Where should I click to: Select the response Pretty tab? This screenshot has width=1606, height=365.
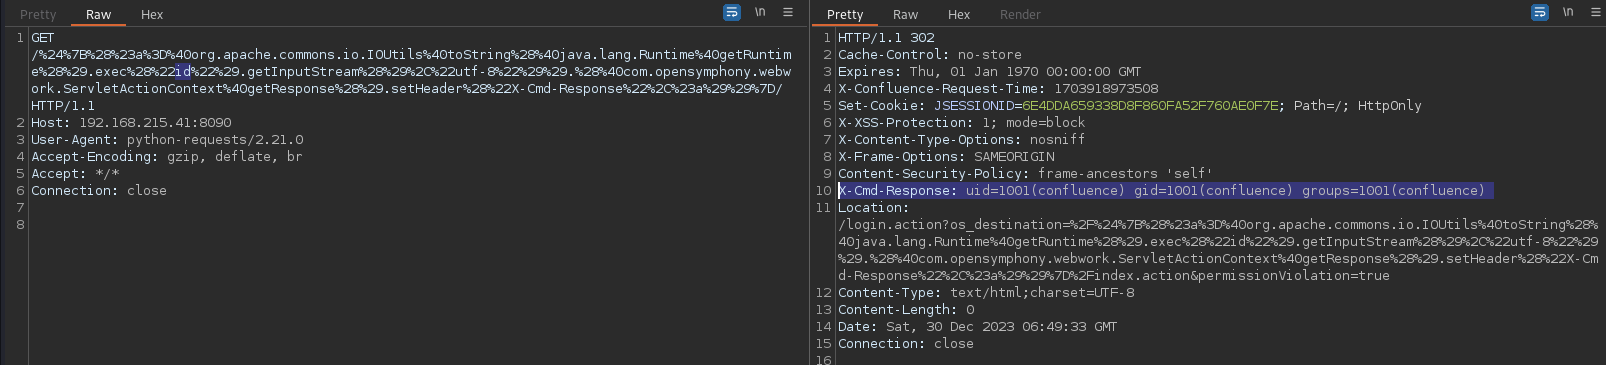coord(845,14)
